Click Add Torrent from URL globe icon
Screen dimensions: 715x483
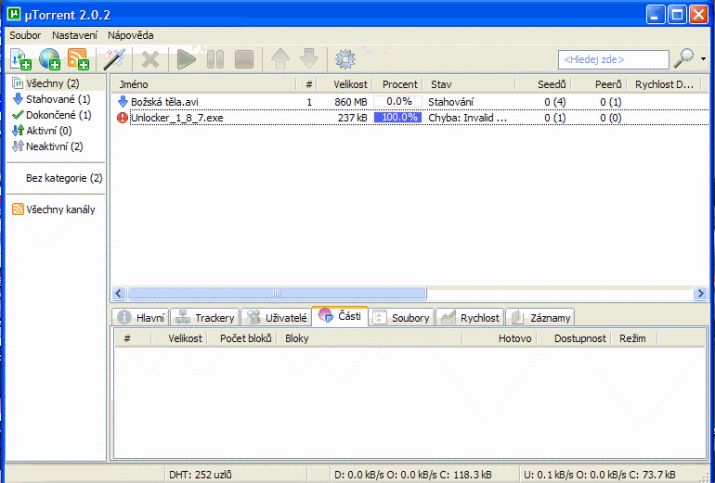pos(50,59)
